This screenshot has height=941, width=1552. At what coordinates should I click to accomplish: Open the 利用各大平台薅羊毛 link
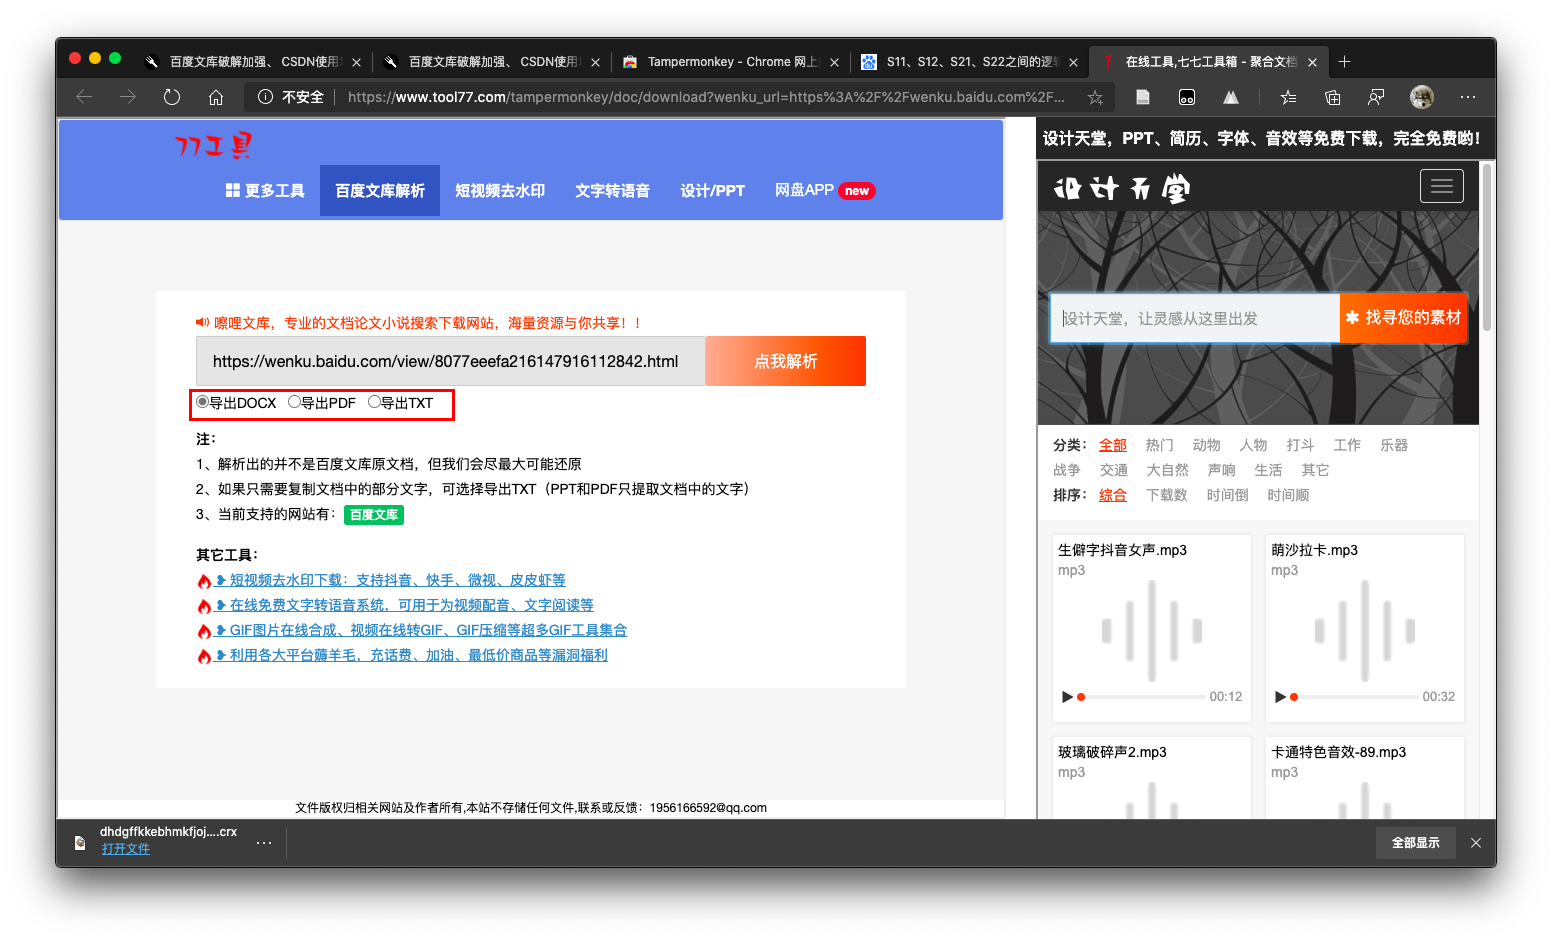point(418,655)
